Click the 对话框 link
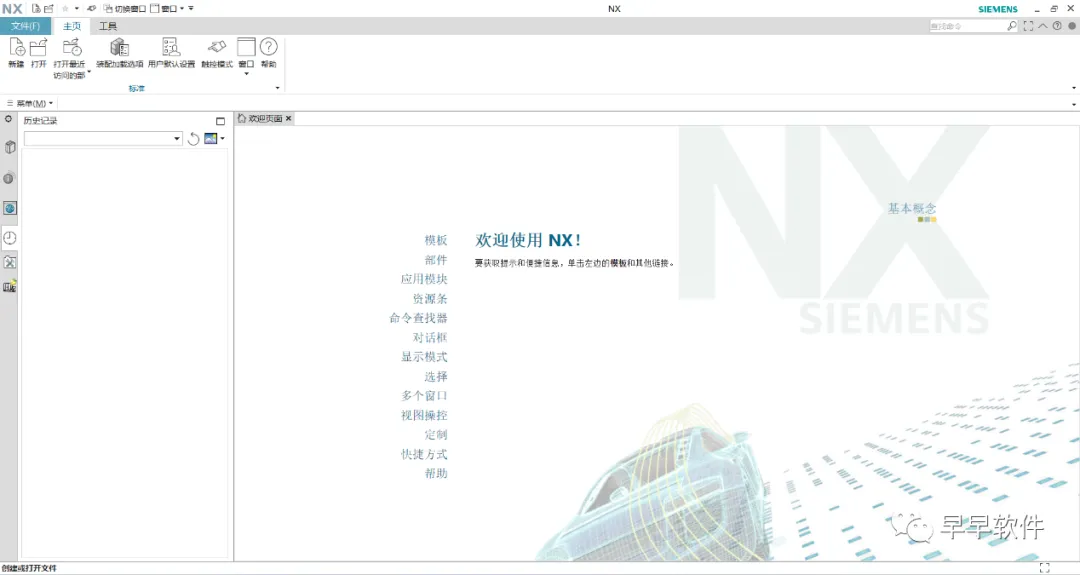The image size is (1080, 575). tap(430, 337)
